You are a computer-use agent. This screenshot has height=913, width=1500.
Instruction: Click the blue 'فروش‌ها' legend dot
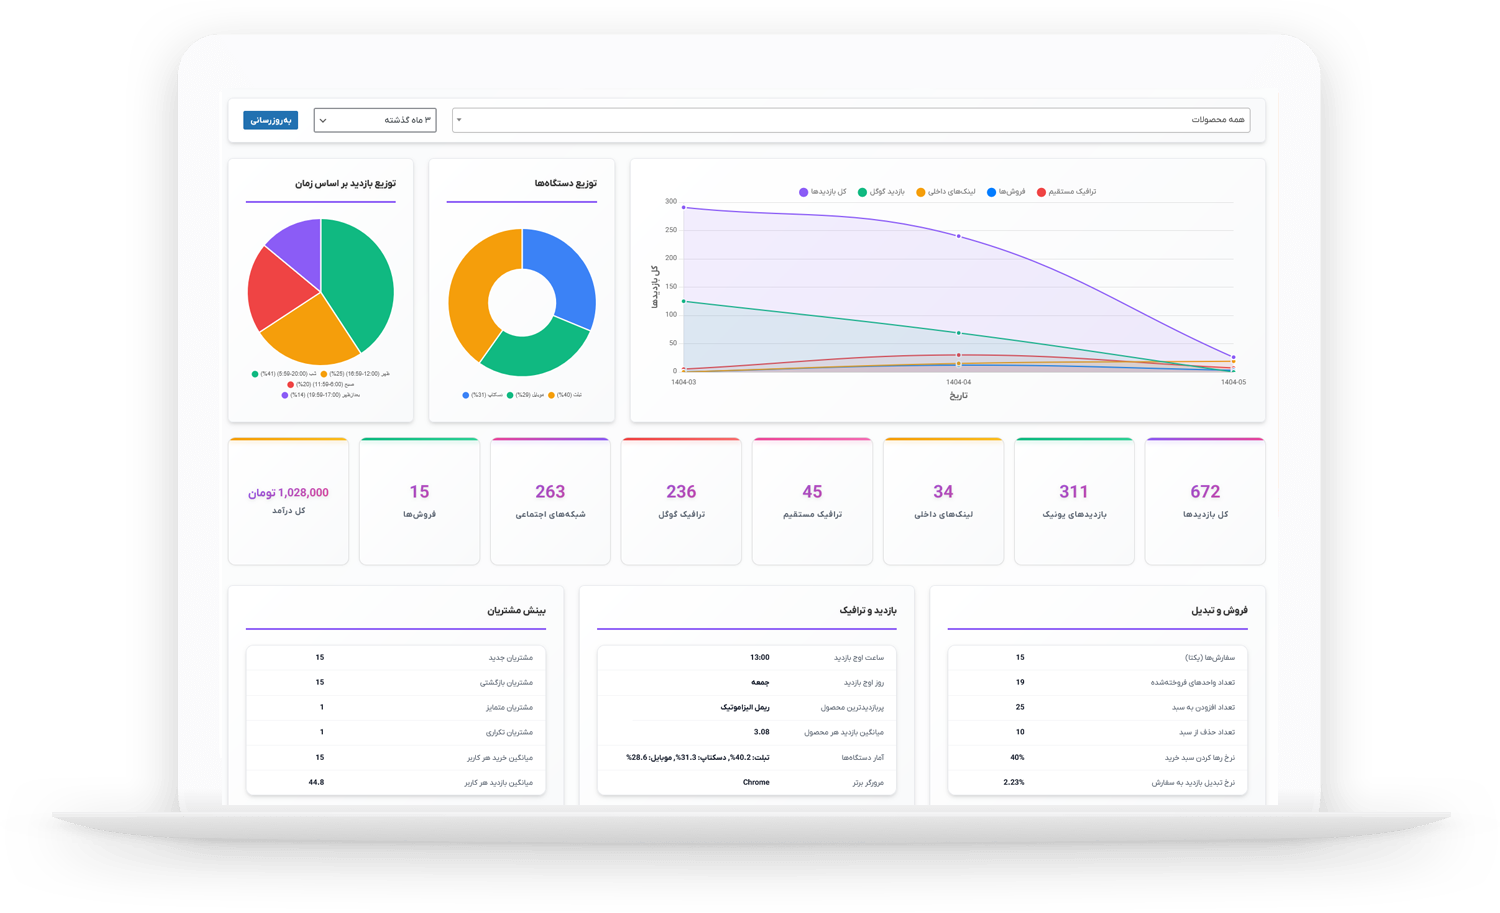[x=991, y=192]
